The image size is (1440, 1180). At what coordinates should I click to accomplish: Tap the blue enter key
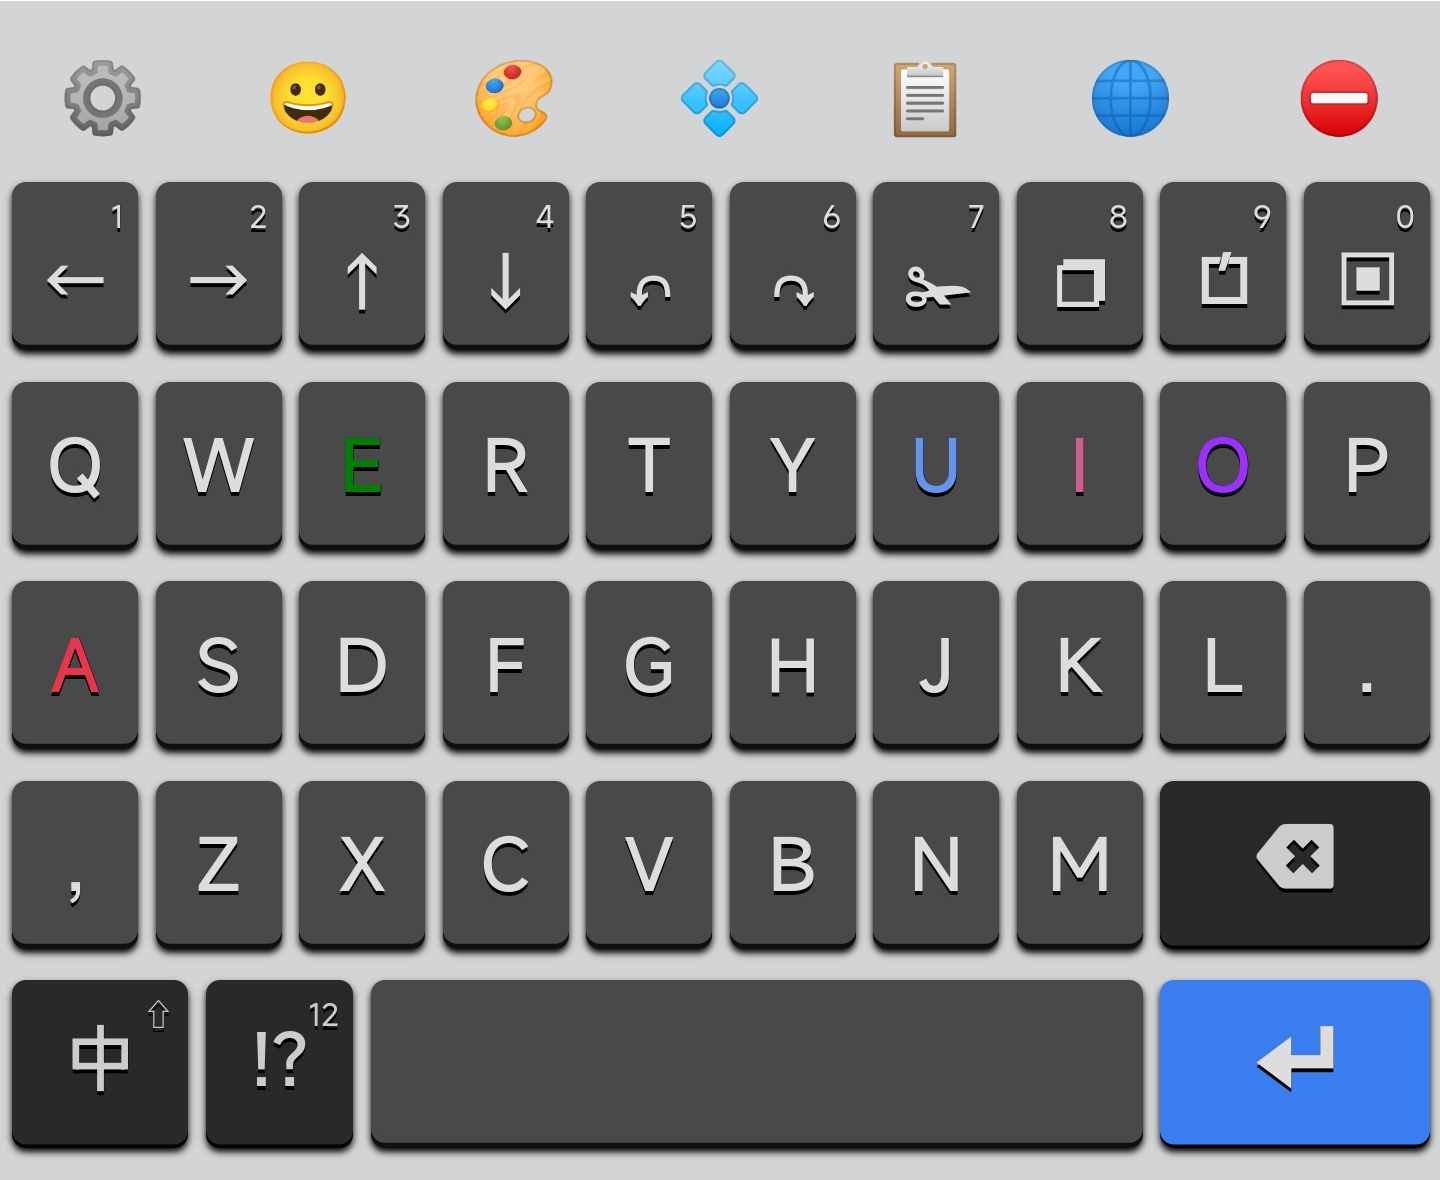click(x=1295, y=1062)
